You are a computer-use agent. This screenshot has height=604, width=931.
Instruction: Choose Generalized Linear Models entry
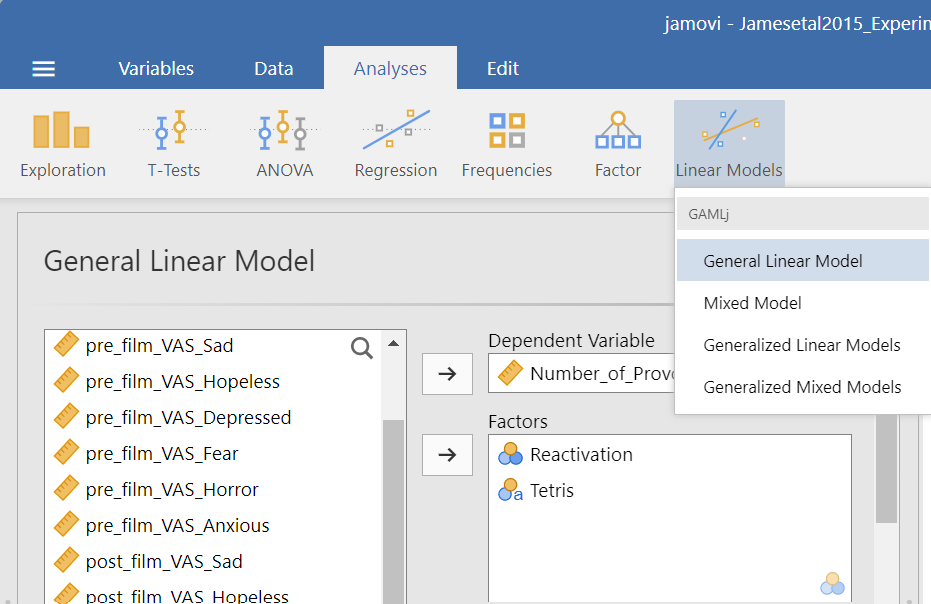[803, 345]
